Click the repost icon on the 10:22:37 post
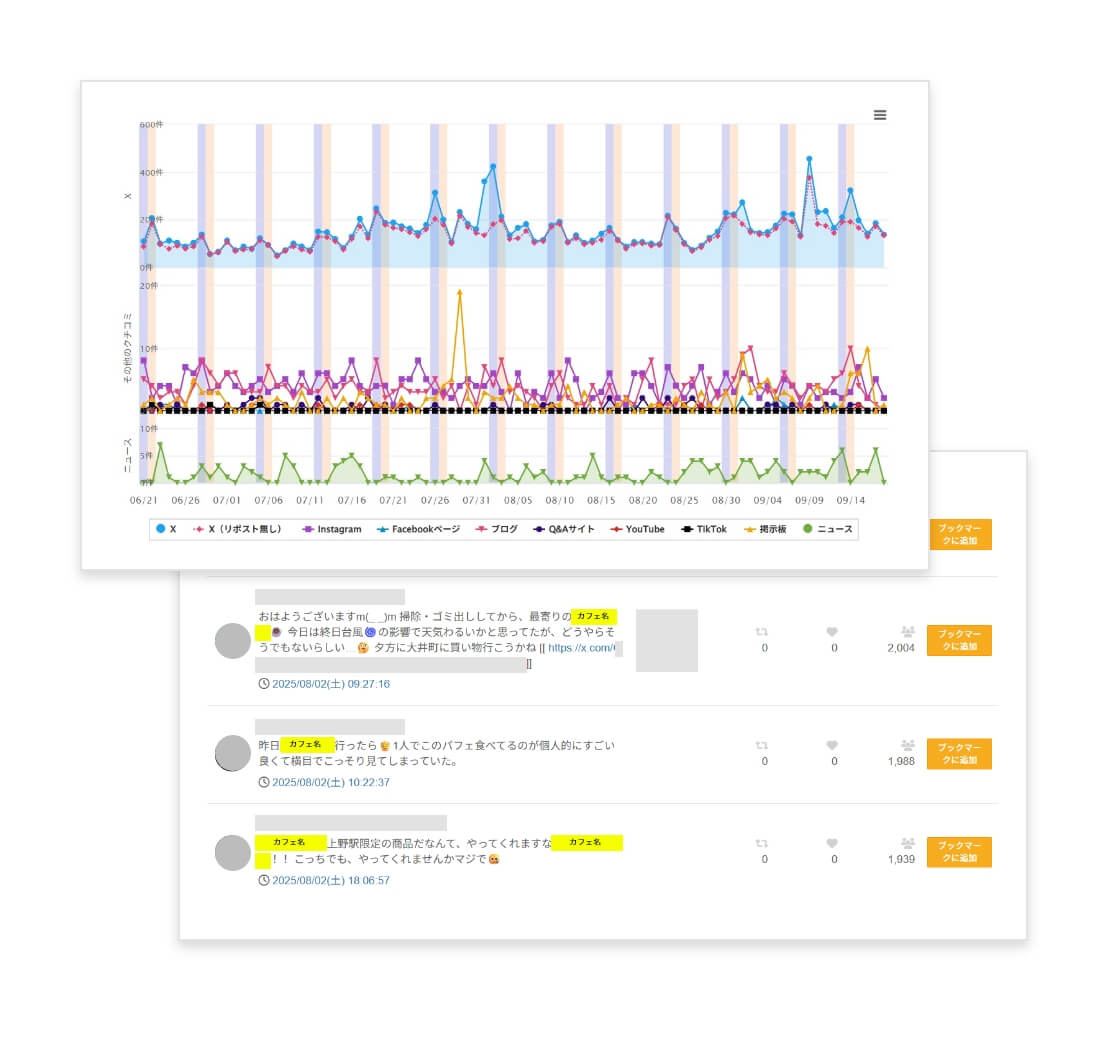1108x1040 pixels. point(764,745)
